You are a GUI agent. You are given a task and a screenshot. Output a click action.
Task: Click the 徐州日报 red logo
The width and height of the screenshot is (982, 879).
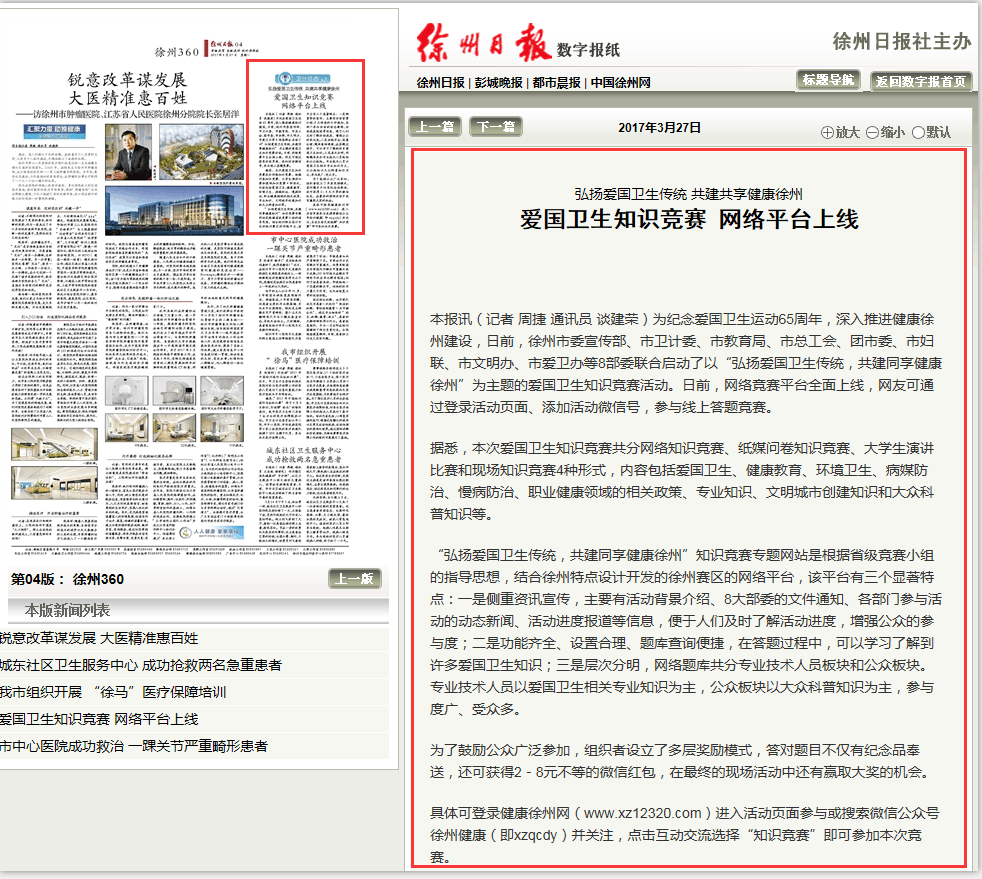[483, 43]
